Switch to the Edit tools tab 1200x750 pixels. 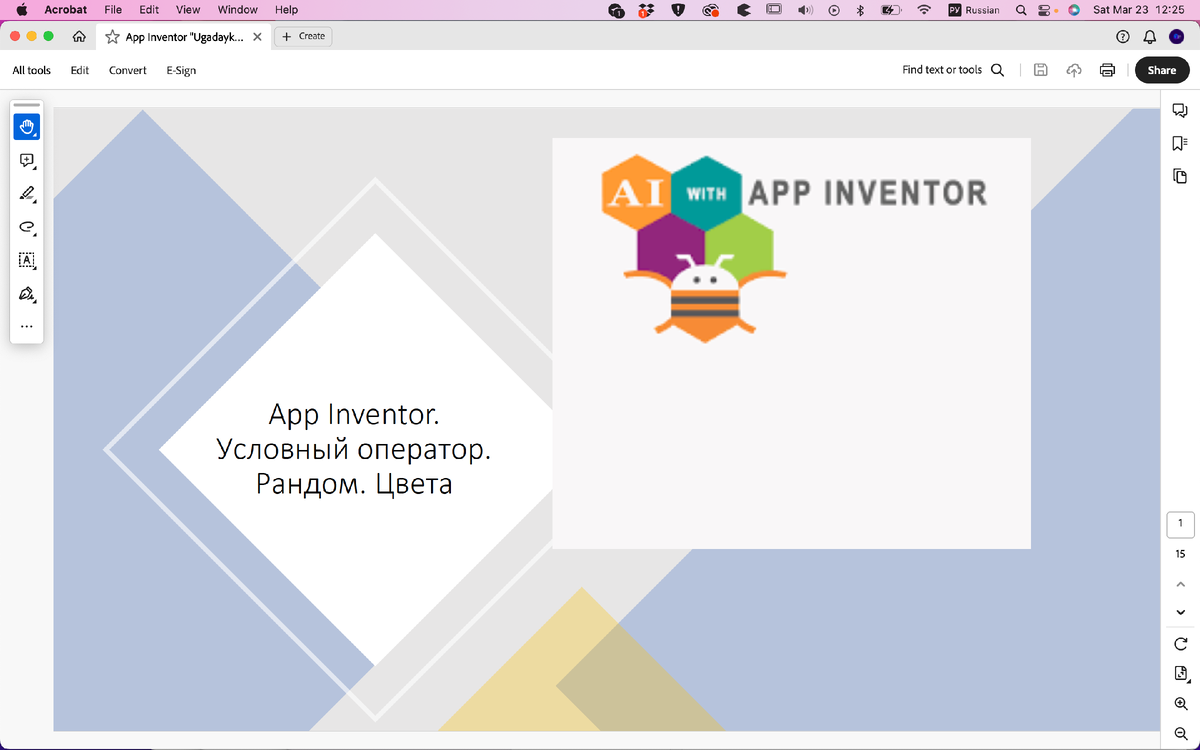coord(80,70)
